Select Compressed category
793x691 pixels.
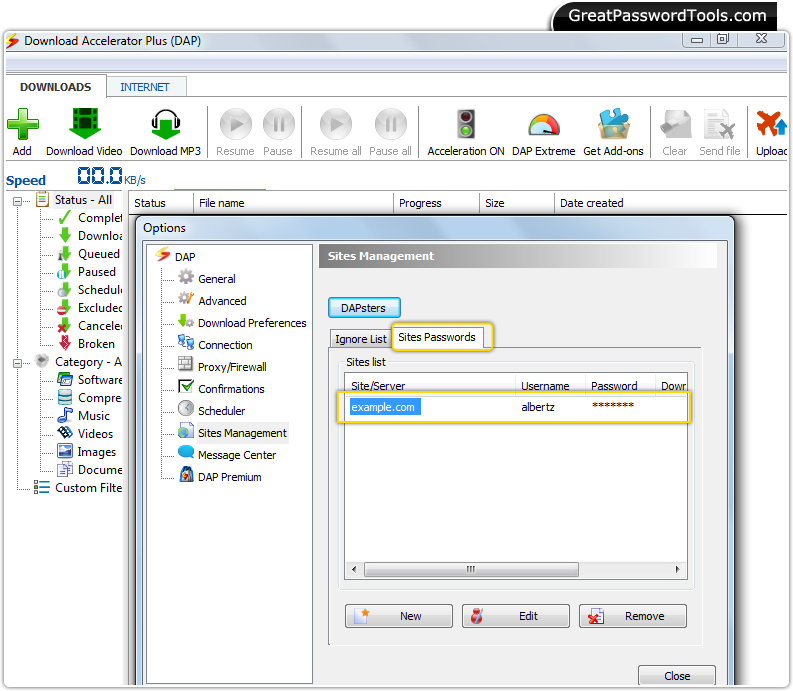click(x=90, y=398)
